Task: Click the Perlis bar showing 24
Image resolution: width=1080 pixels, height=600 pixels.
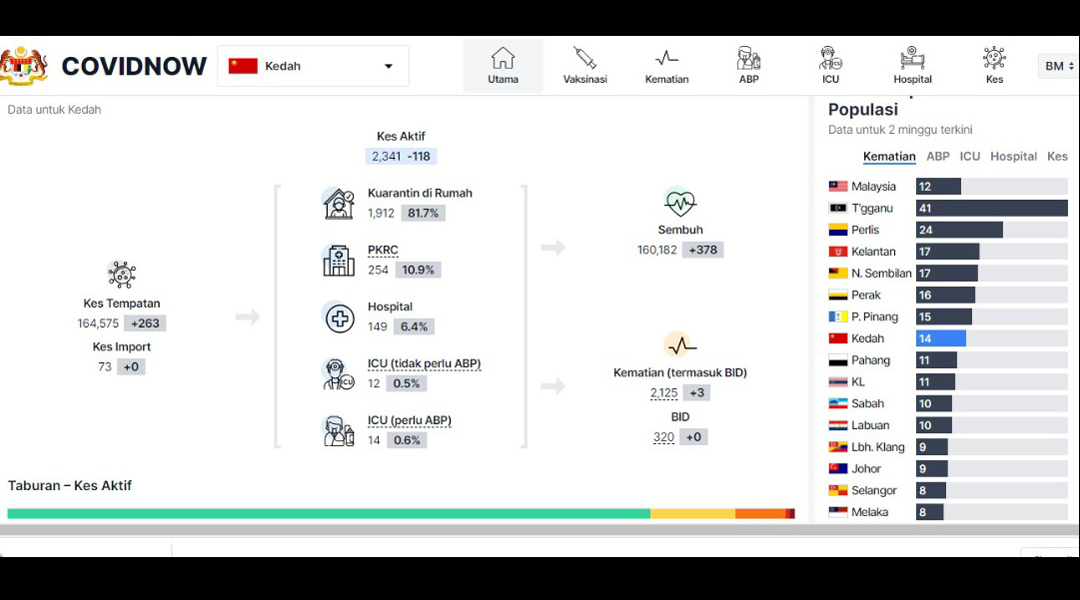Action: (x=959, y=230)
